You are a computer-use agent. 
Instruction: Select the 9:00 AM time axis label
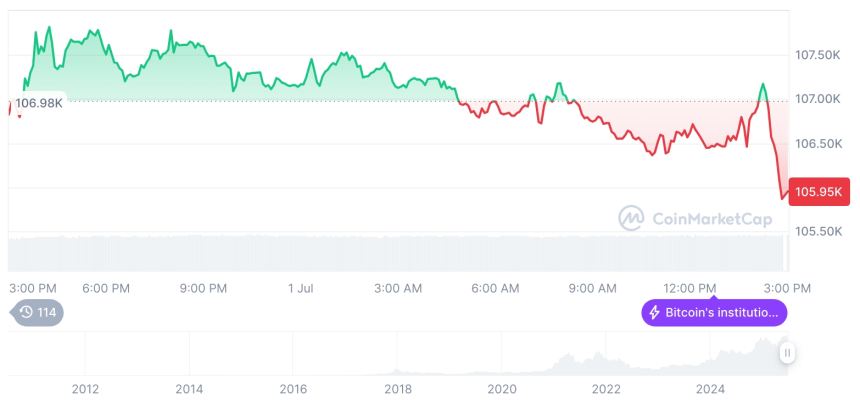coord(593,288)
